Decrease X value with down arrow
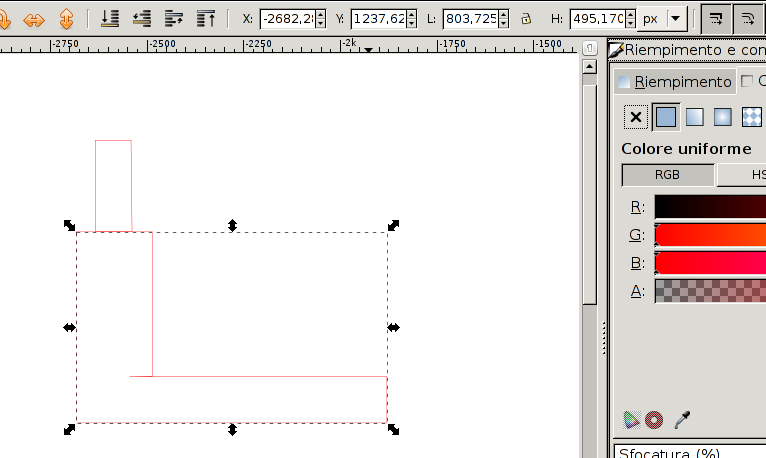The height and width of the screenshot is (458, 766). [x=320, y=23]
